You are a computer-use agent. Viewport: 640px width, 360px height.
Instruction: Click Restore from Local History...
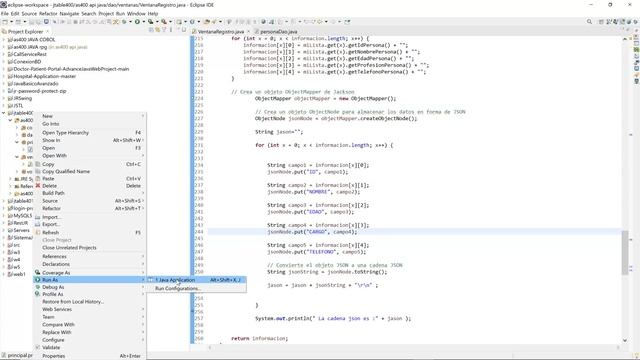(89, 302)
